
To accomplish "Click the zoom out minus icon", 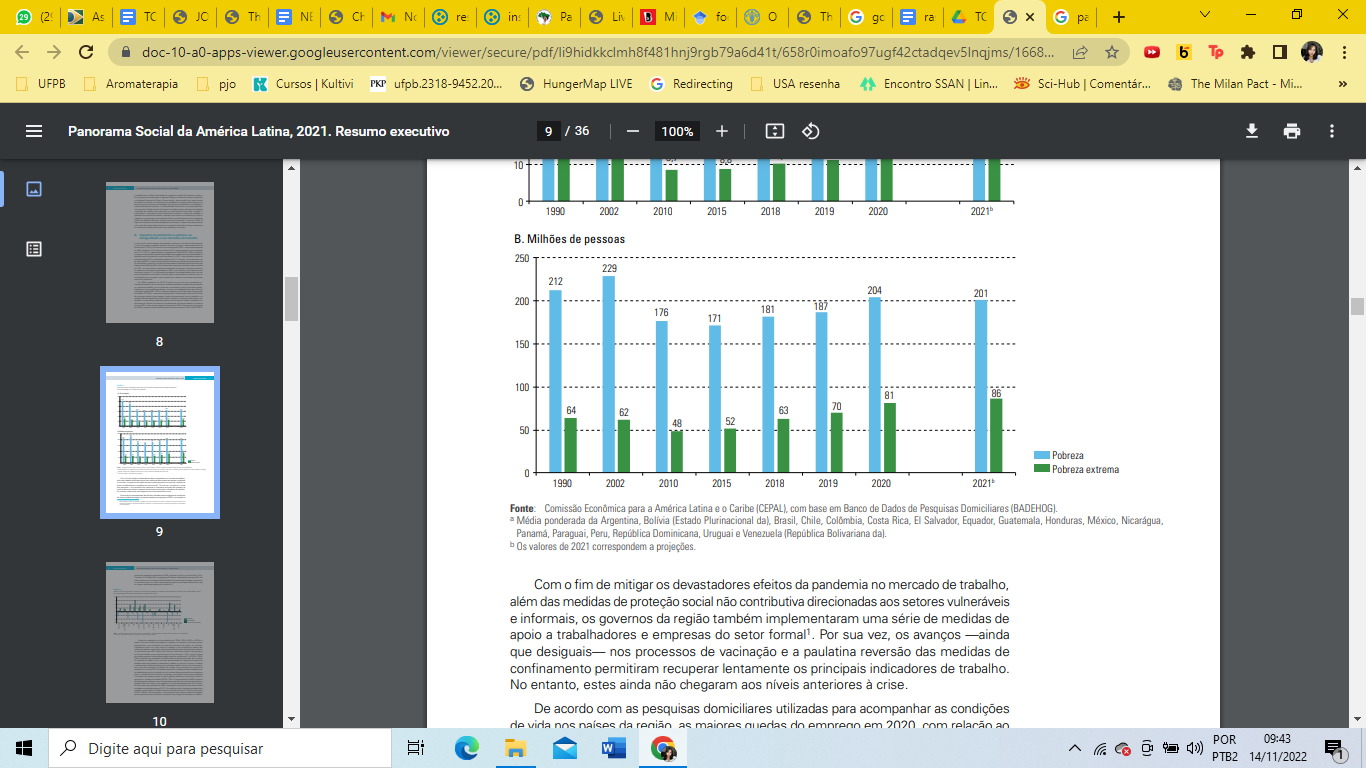I will pos(632,131).
